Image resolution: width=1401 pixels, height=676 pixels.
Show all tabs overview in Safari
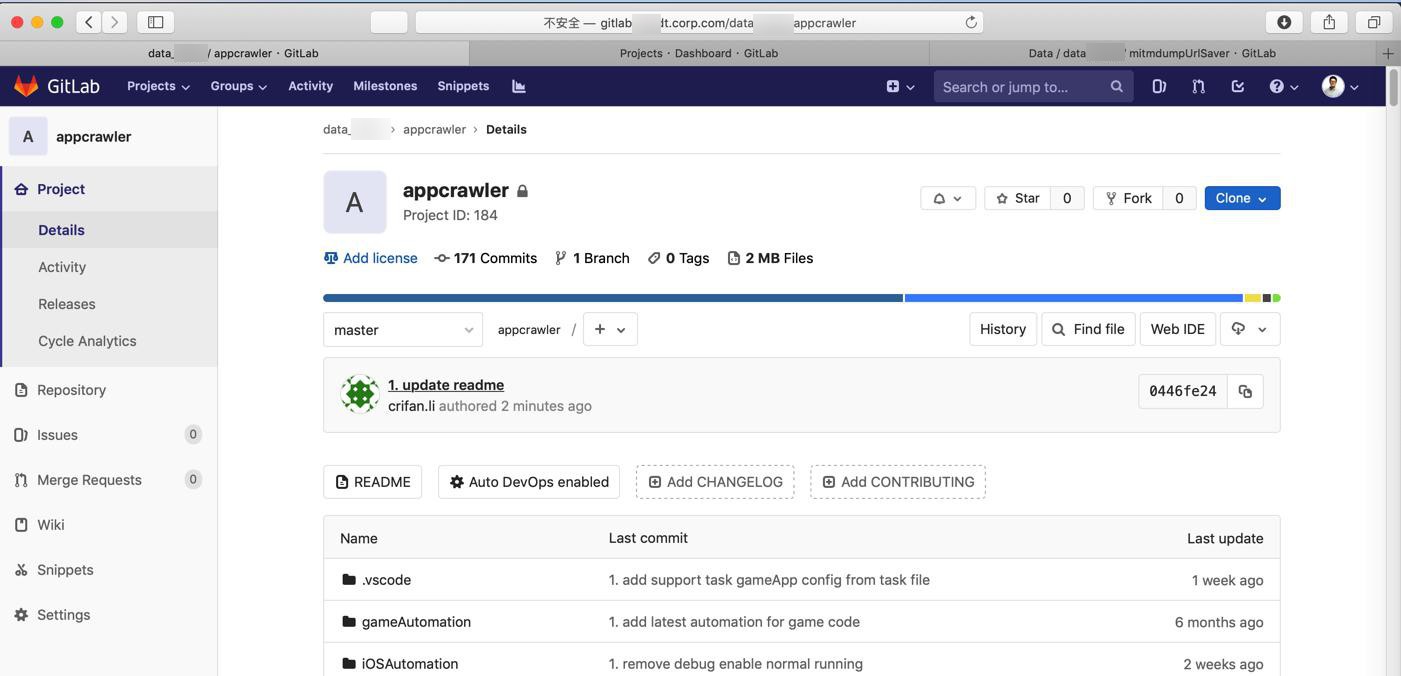pos(1374,22)
